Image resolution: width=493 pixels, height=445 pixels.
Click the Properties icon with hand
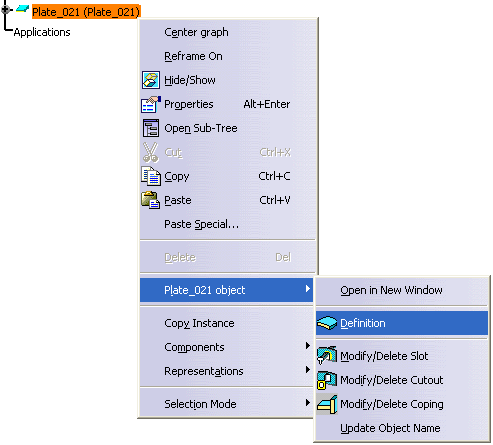click(x=151, y=104)
